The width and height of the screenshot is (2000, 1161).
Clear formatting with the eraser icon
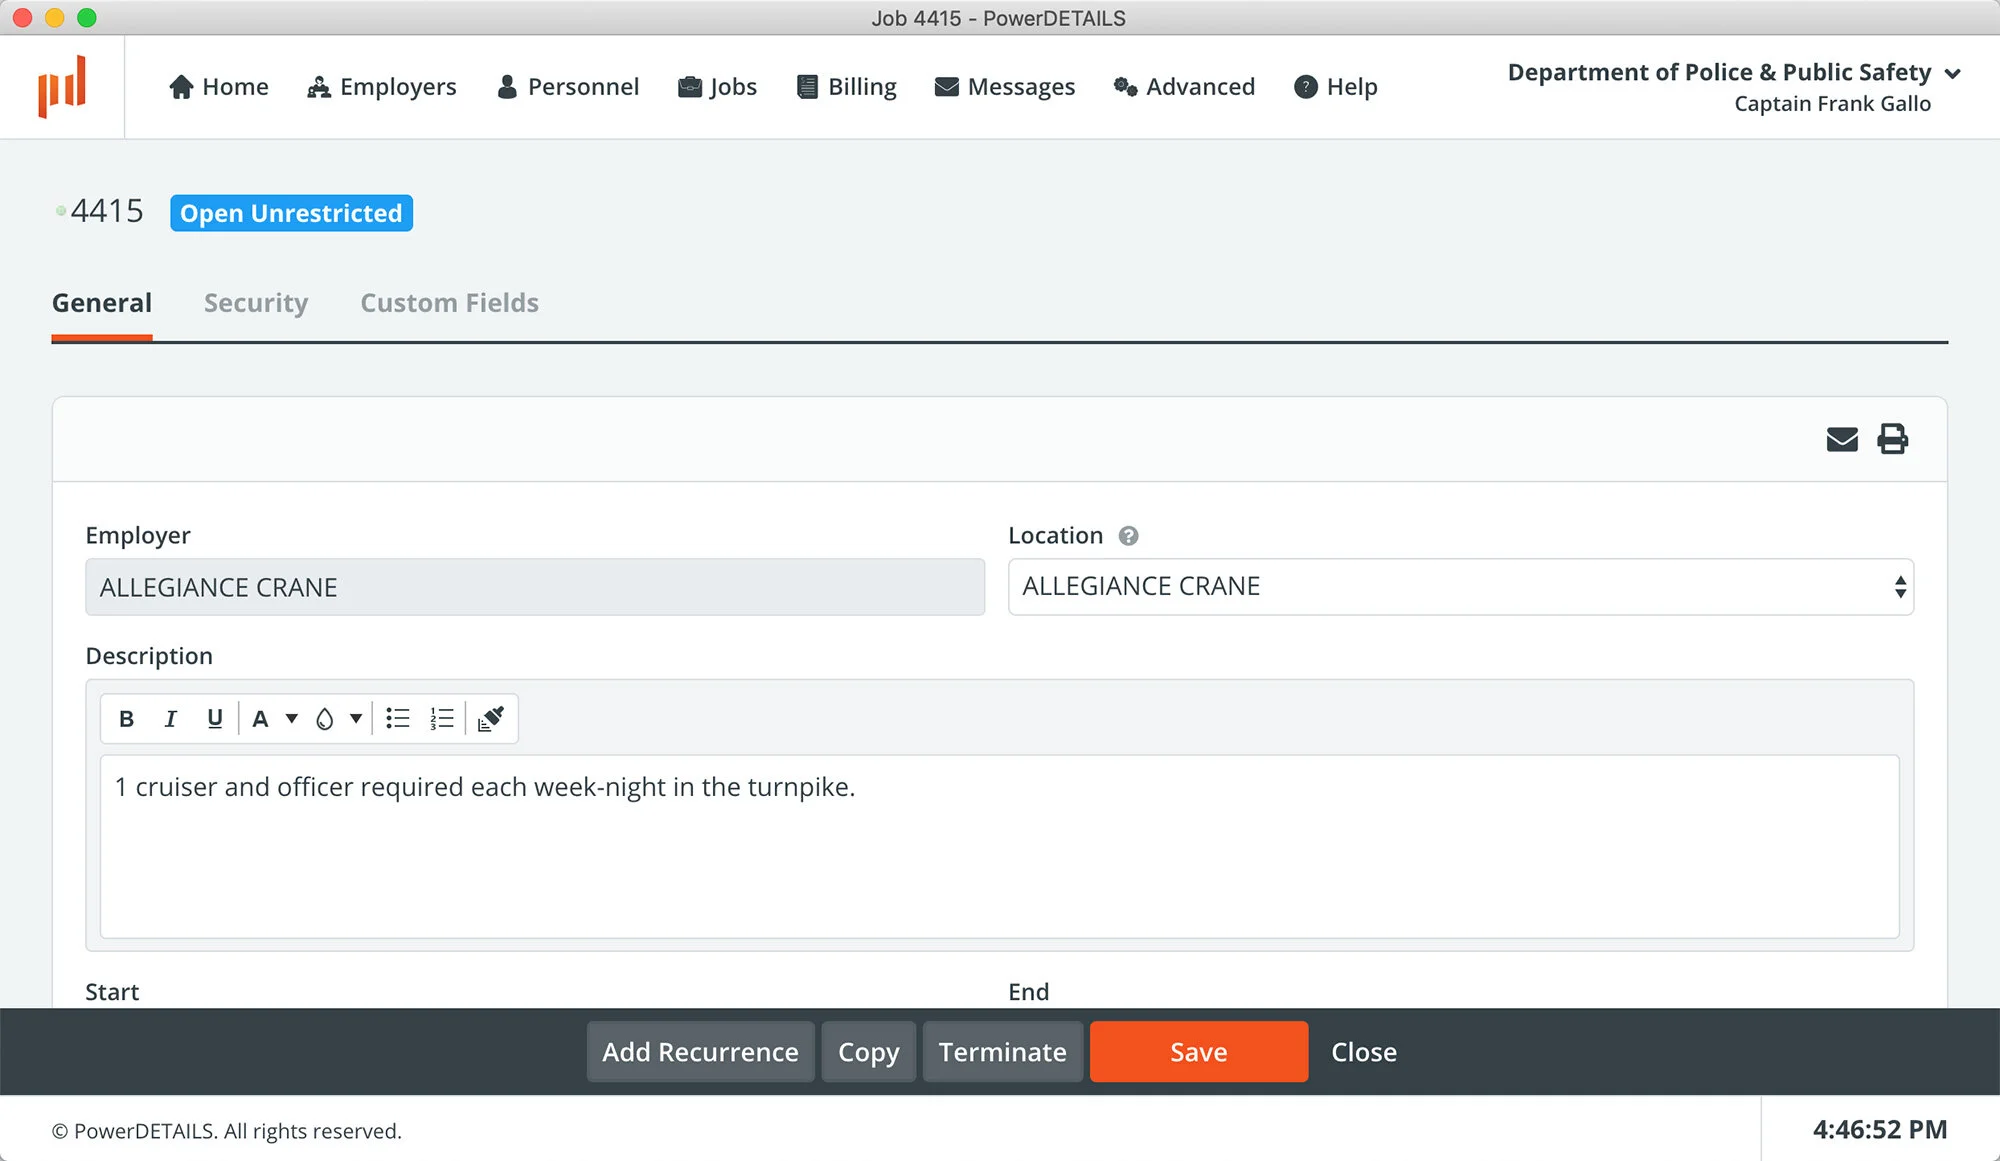coord(490,718)
